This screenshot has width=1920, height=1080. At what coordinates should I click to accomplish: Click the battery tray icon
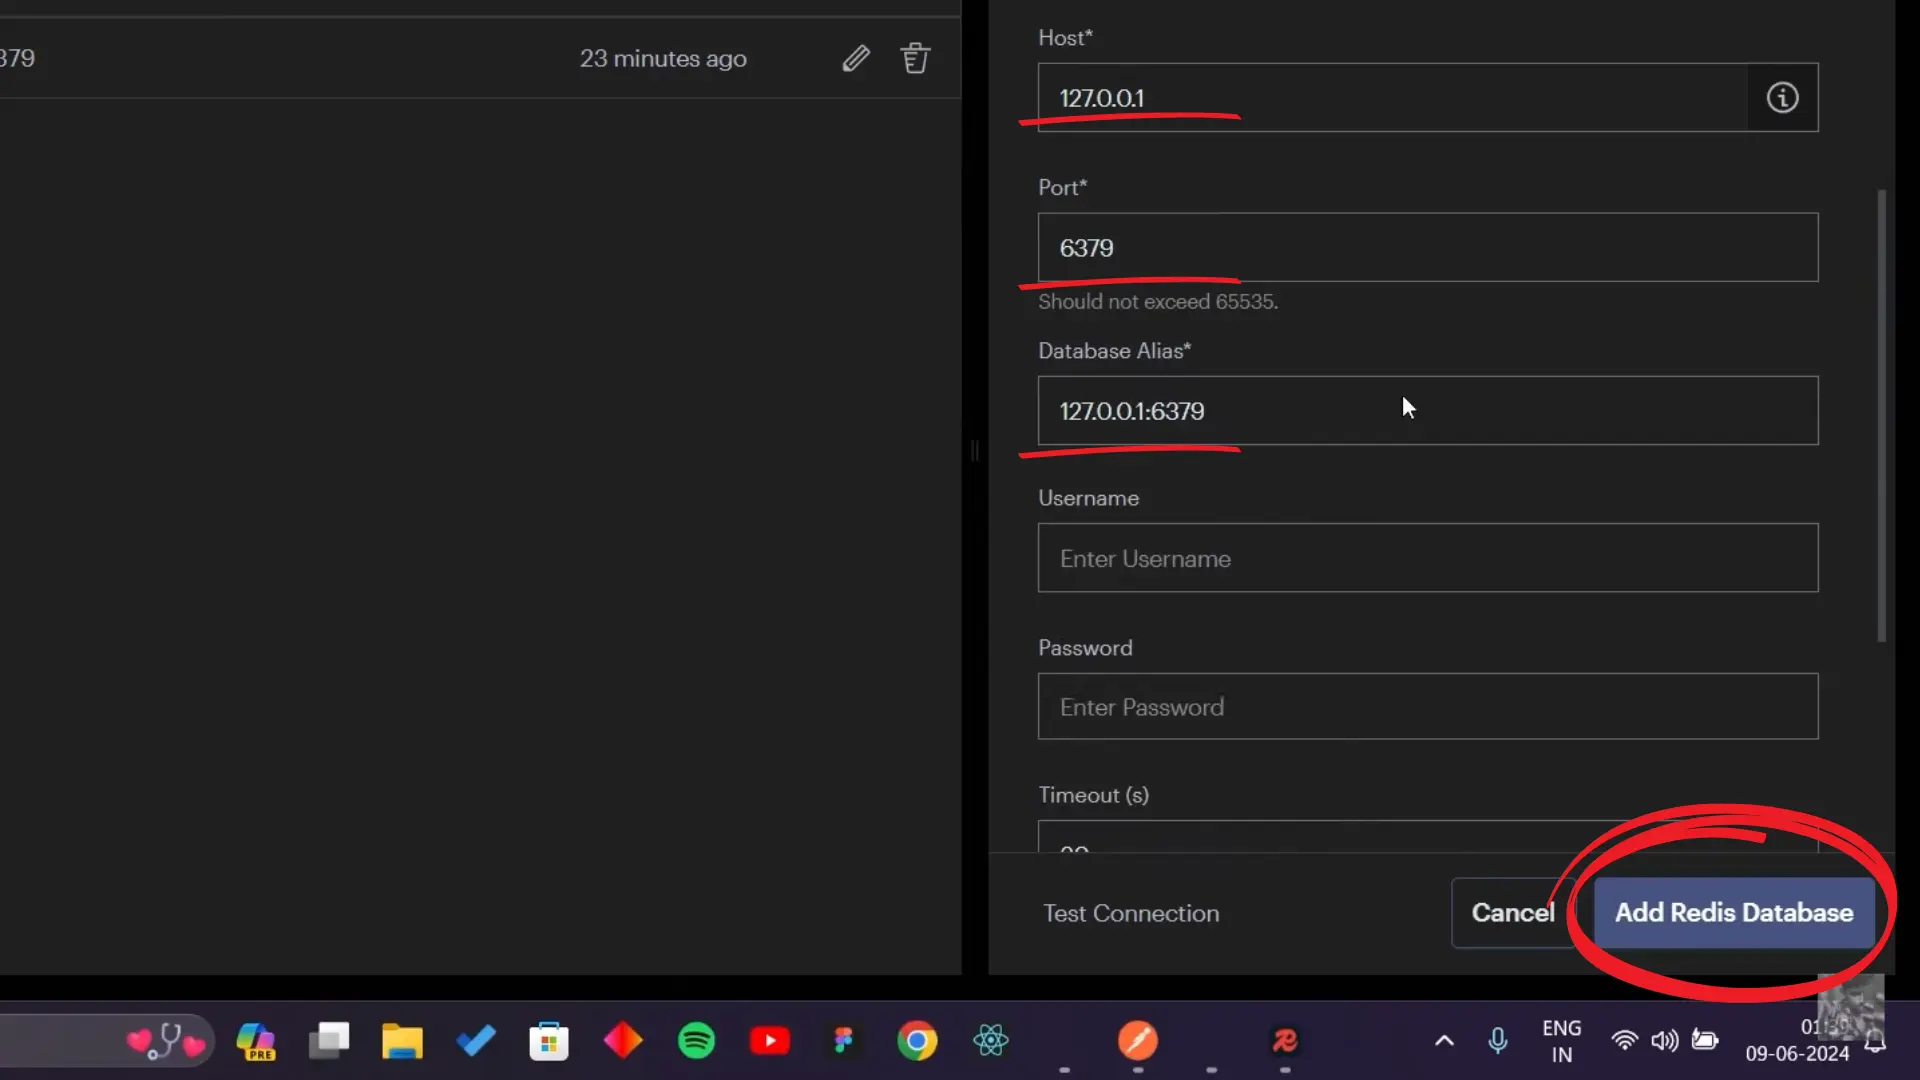coord(1705,1041)
